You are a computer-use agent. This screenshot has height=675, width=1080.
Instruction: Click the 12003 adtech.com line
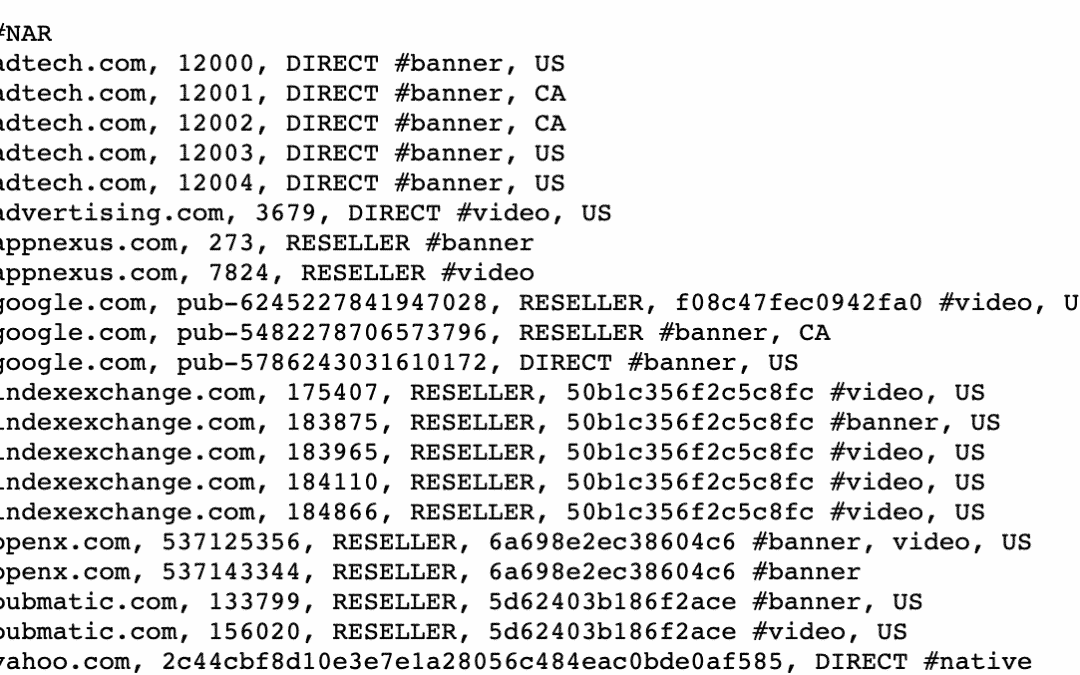point(282,153)
